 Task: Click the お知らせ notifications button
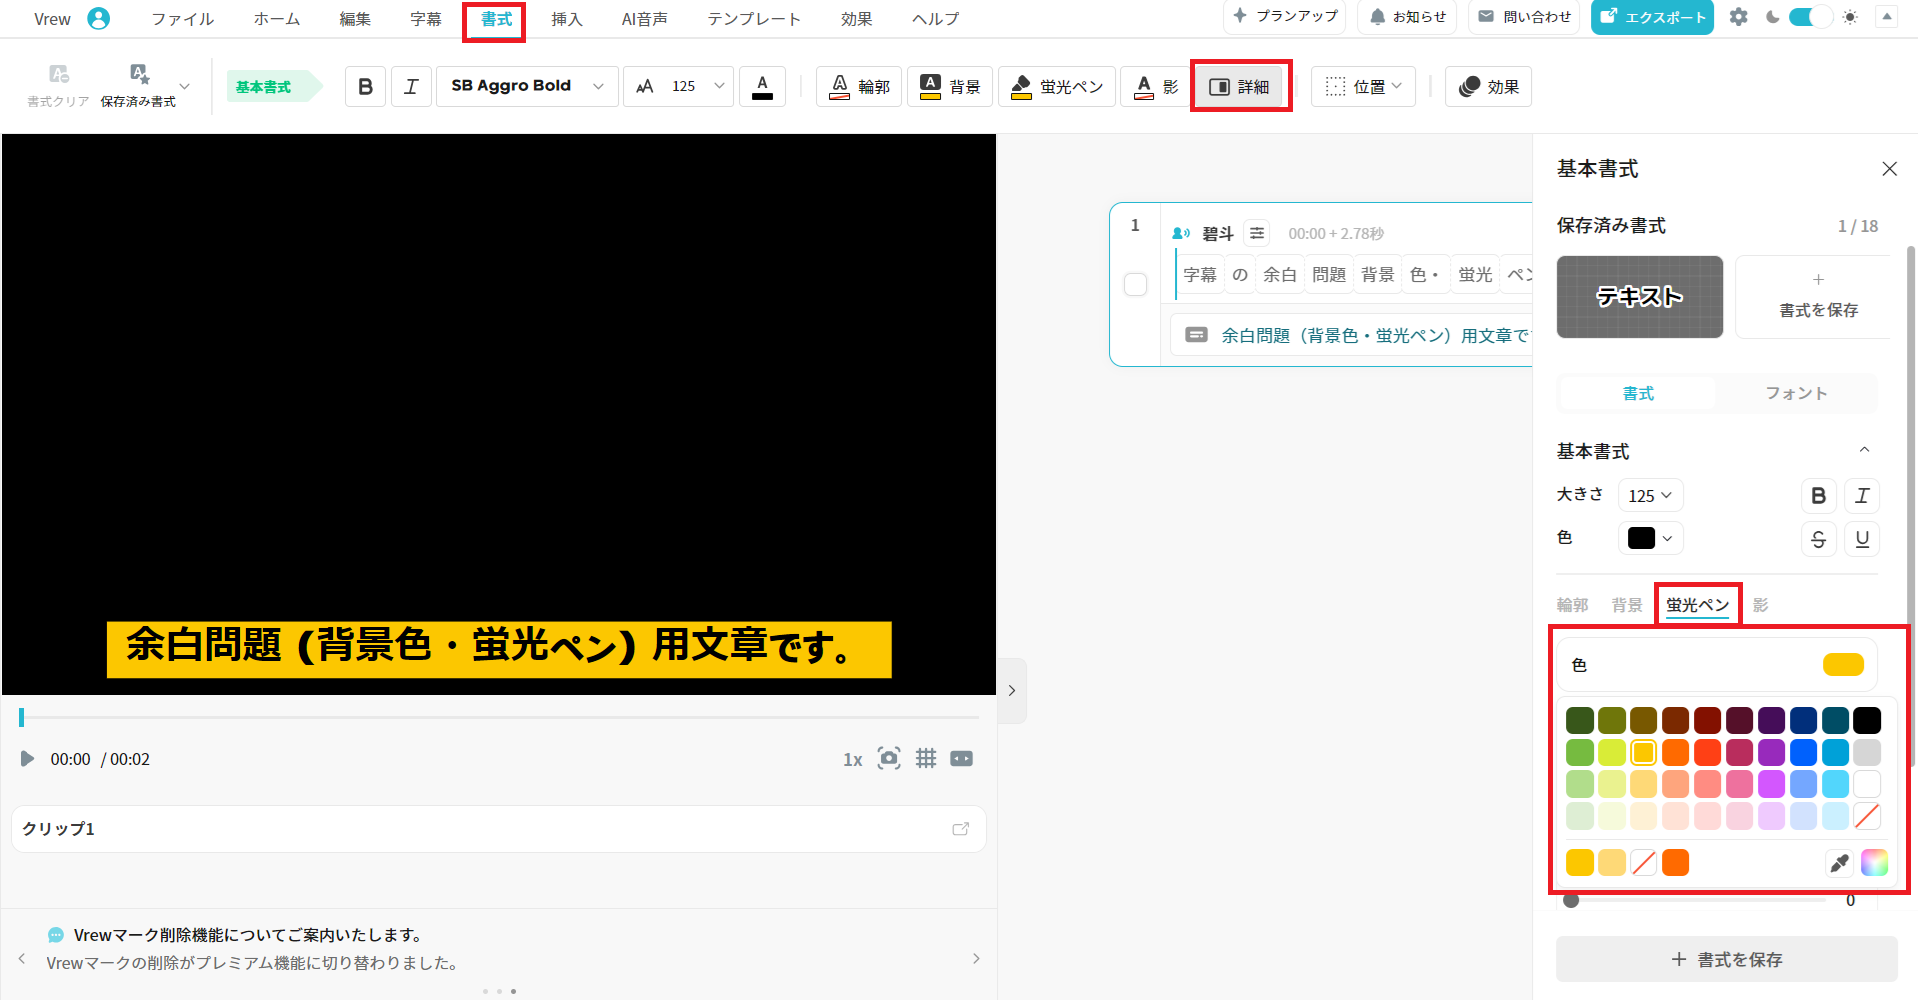pos(1407,17)
